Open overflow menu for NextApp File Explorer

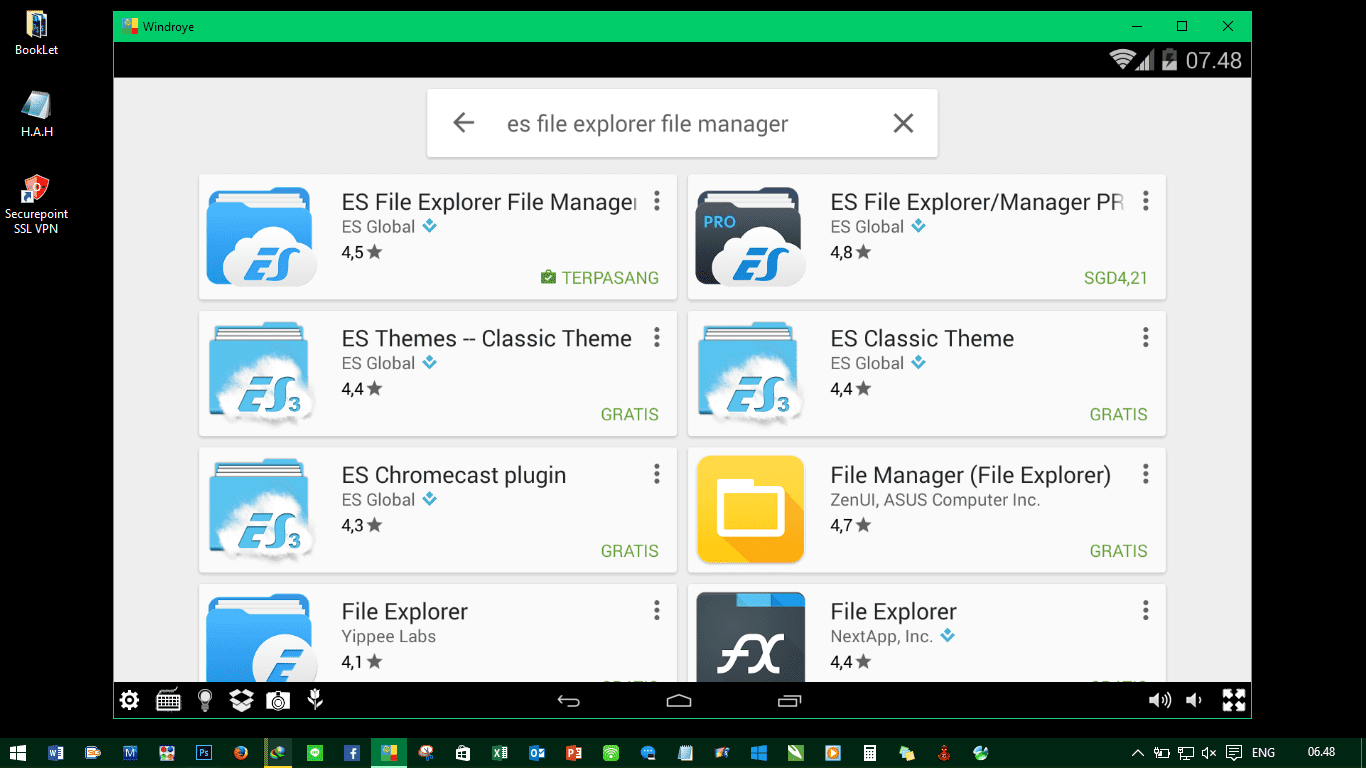pos(1146,610)
